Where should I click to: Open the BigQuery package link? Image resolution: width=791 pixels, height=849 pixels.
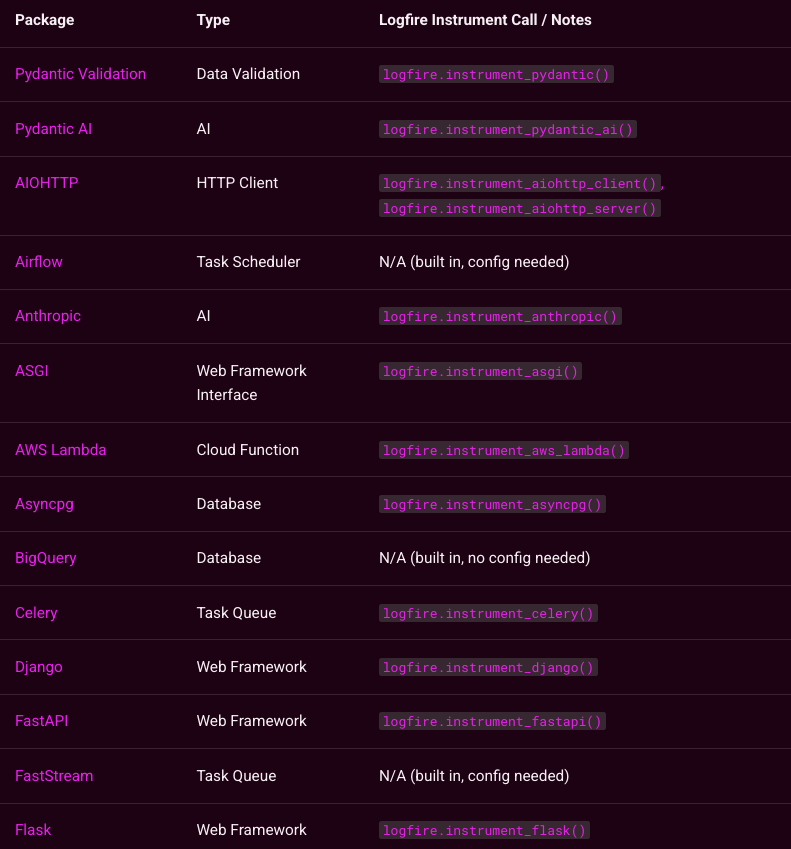coord(46,558)
